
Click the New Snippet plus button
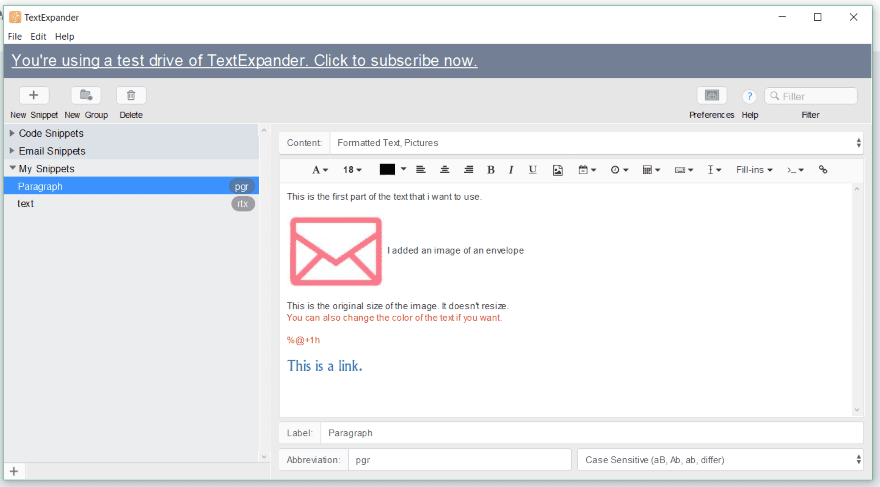point(34,95)
